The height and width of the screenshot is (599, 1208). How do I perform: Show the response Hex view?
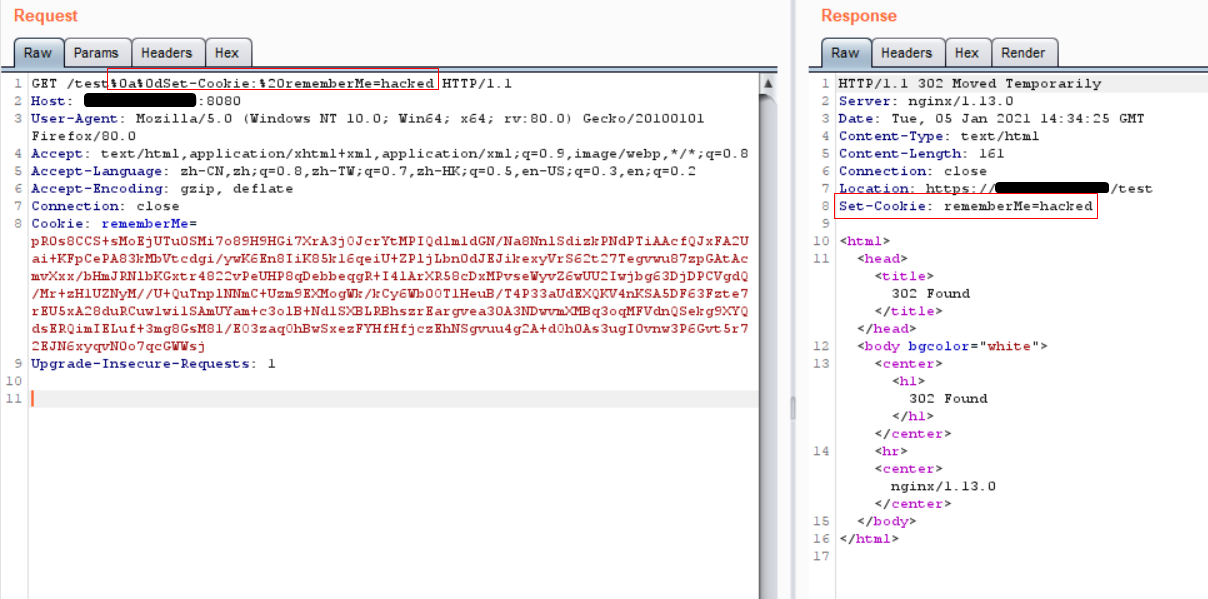(966, 53)
